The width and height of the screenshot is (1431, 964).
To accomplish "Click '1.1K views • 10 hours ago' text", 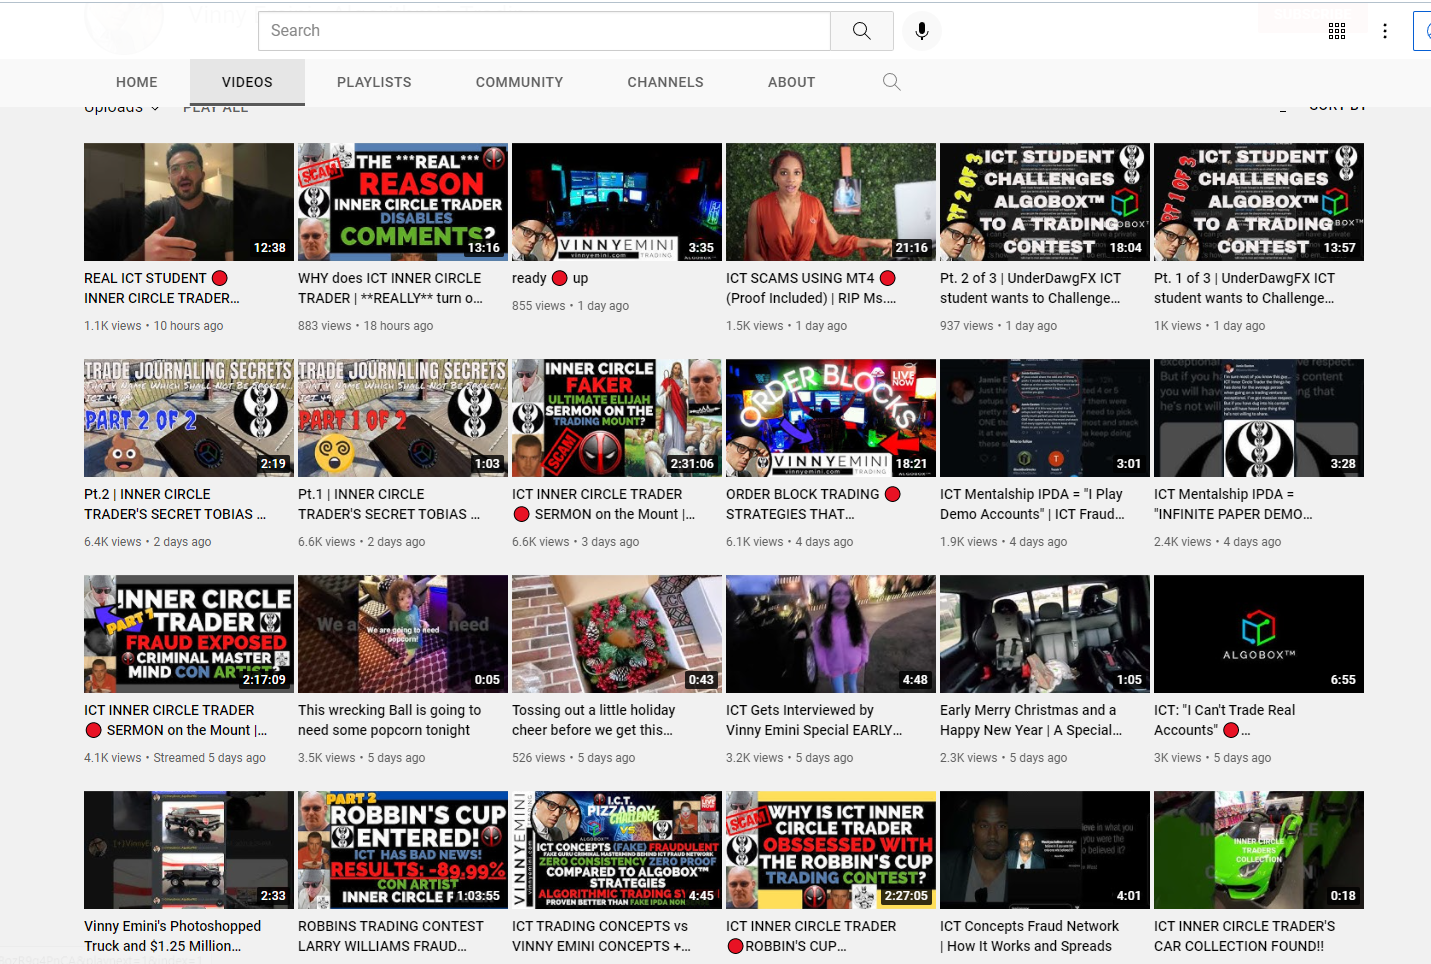I will (154, 326).
